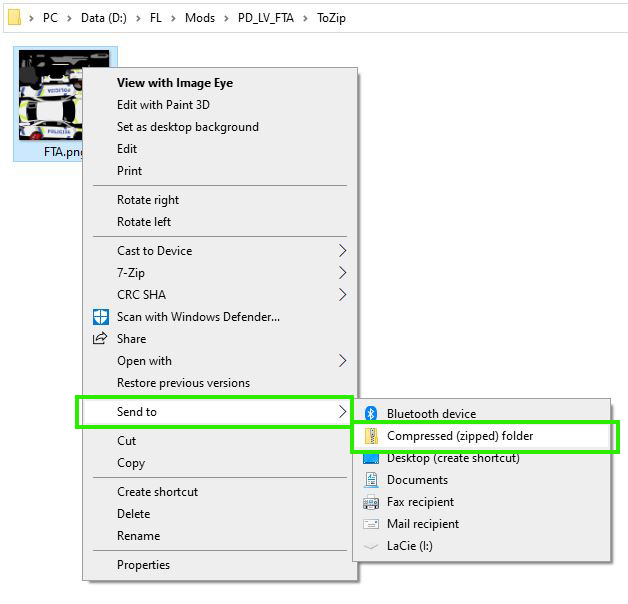Screen dimensions: 628x604
Task: Expand the CRC SHA submenu arrow
Action: point(342,295)
